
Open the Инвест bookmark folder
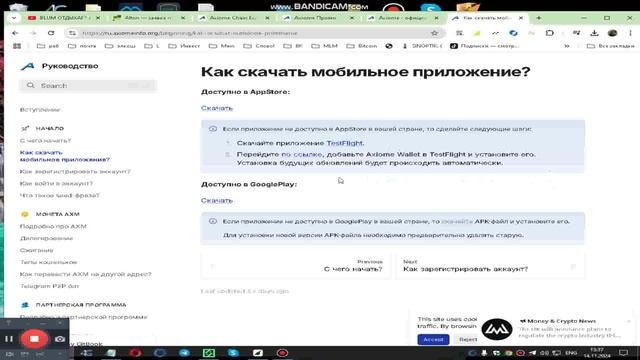[185, 46]
